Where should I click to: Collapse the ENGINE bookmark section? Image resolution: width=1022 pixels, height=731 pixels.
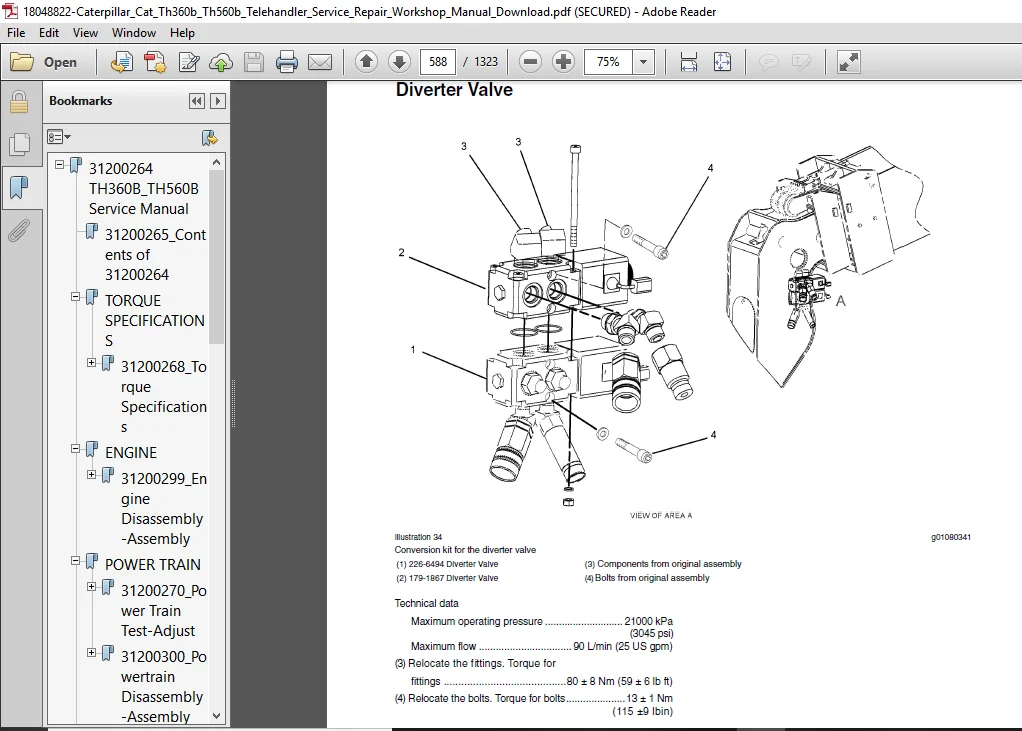tap(76, 449)
